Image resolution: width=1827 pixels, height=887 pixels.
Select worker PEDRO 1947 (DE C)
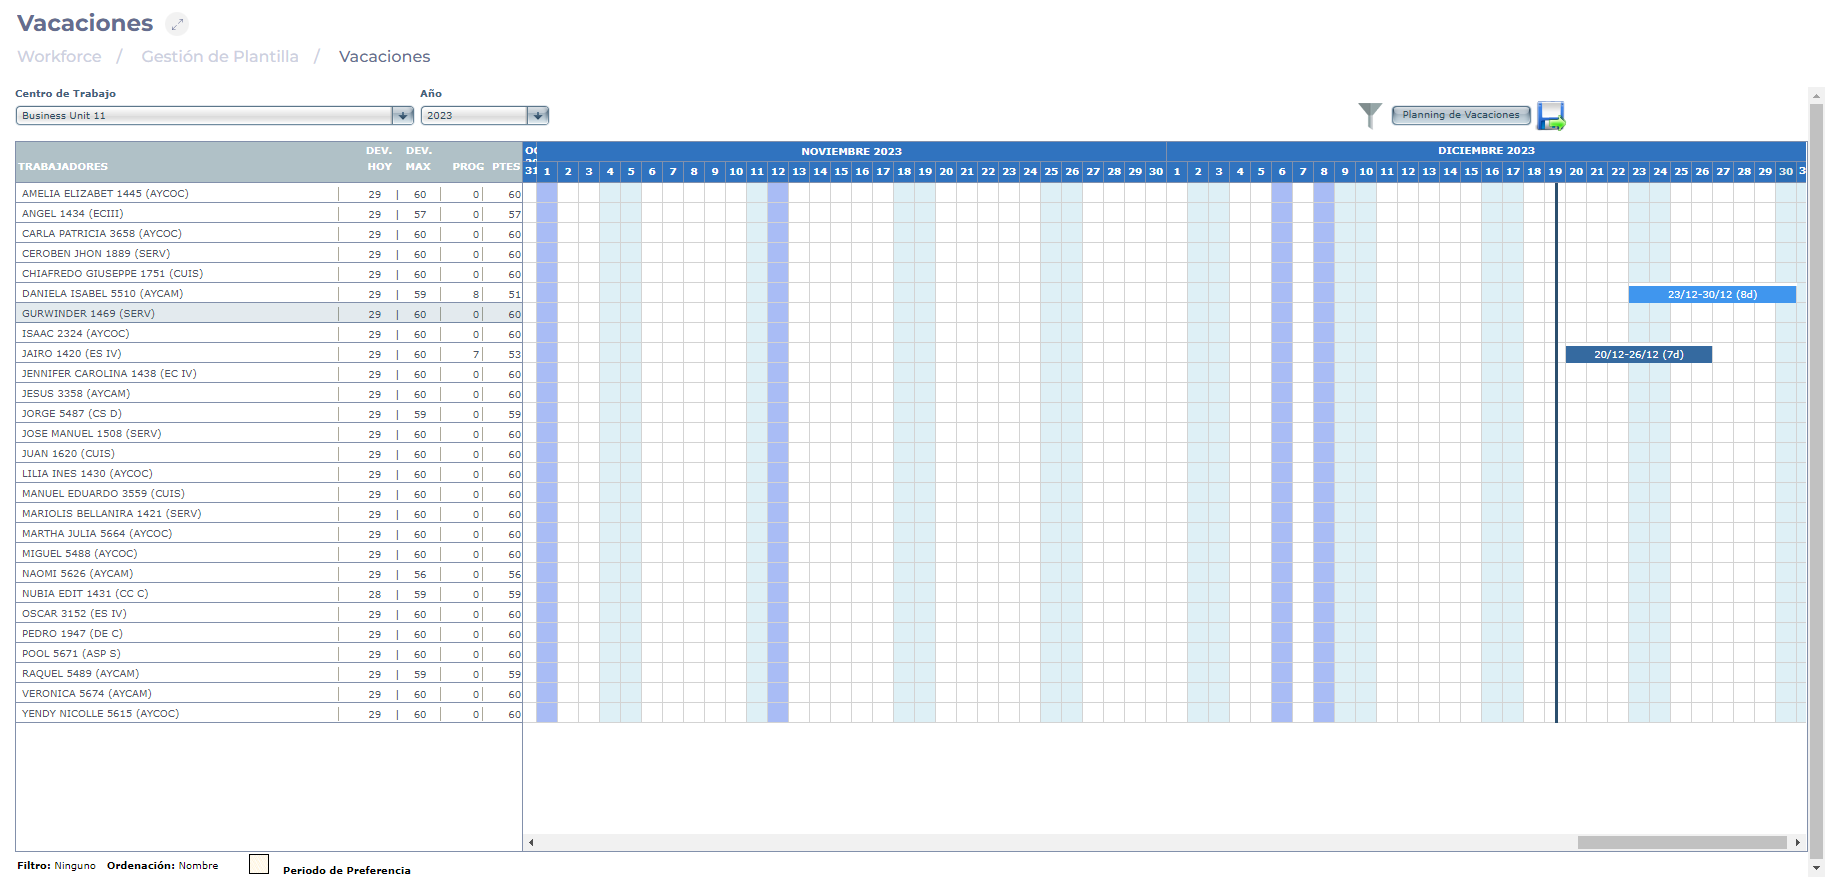coord(72,633)
